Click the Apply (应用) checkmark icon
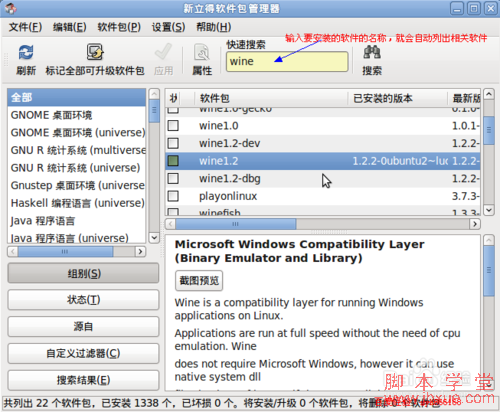 click(163, 52)
